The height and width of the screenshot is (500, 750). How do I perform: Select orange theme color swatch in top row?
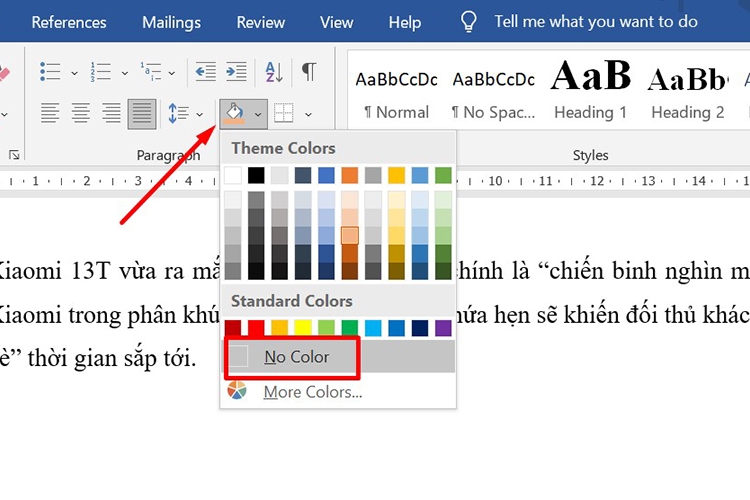coord(350,175)
